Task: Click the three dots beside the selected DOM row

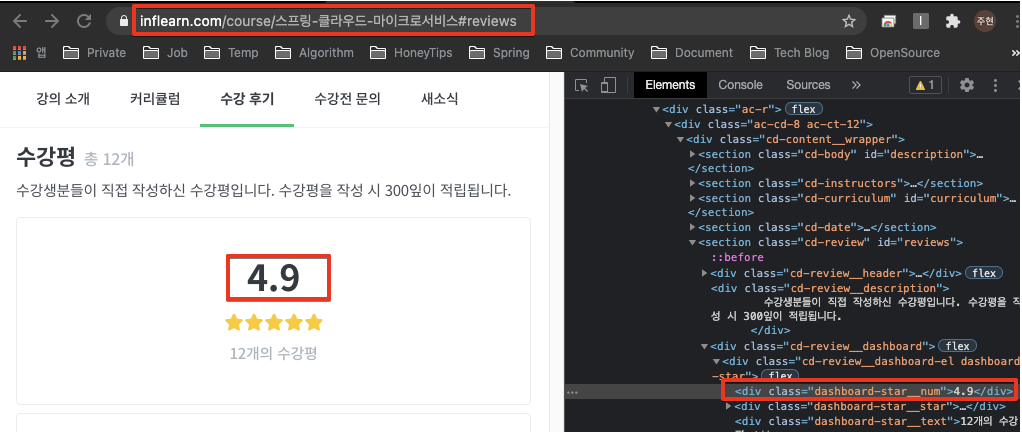Action: pos(572,392)
